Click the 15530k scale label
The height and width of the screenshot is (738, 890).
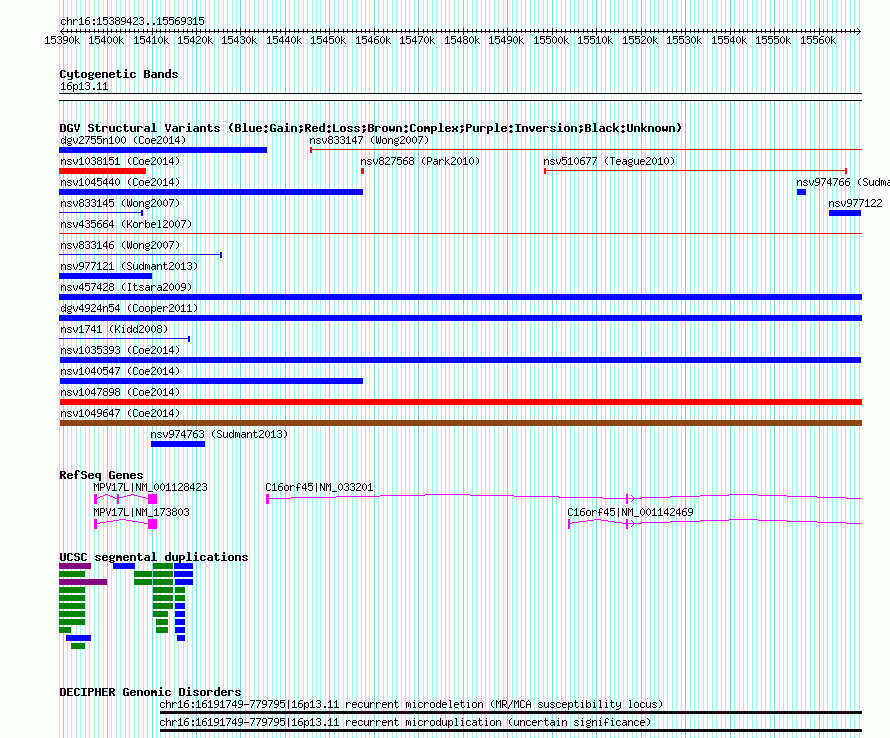pyautogui.click(x=684, y=40)
